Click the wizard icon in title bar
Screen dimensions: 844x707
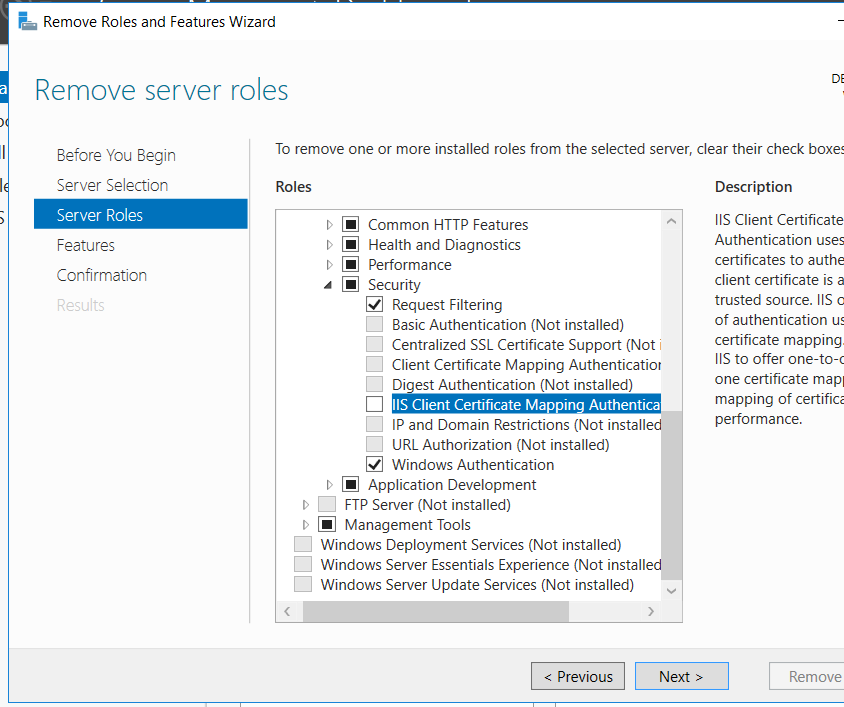pos(26,21)
